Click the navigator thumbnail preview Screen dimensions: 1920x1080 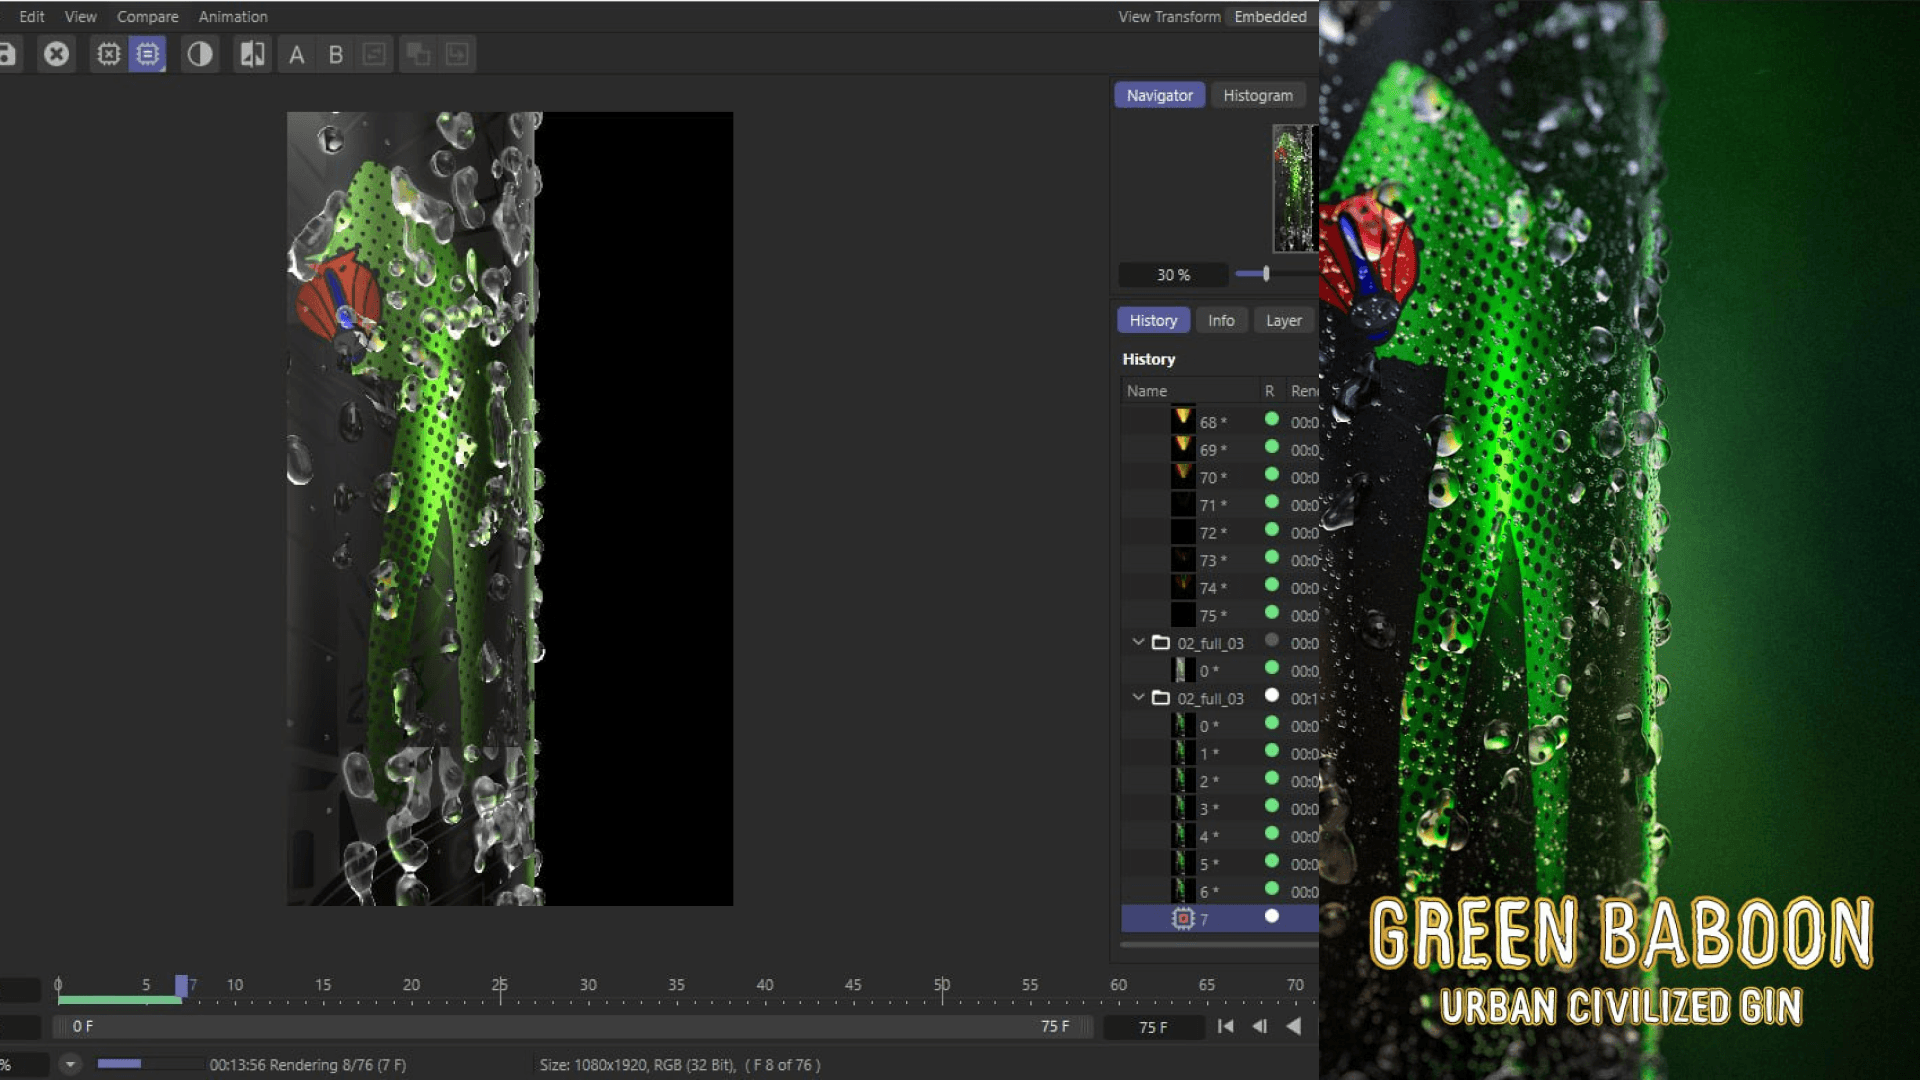pos(1294,188)
